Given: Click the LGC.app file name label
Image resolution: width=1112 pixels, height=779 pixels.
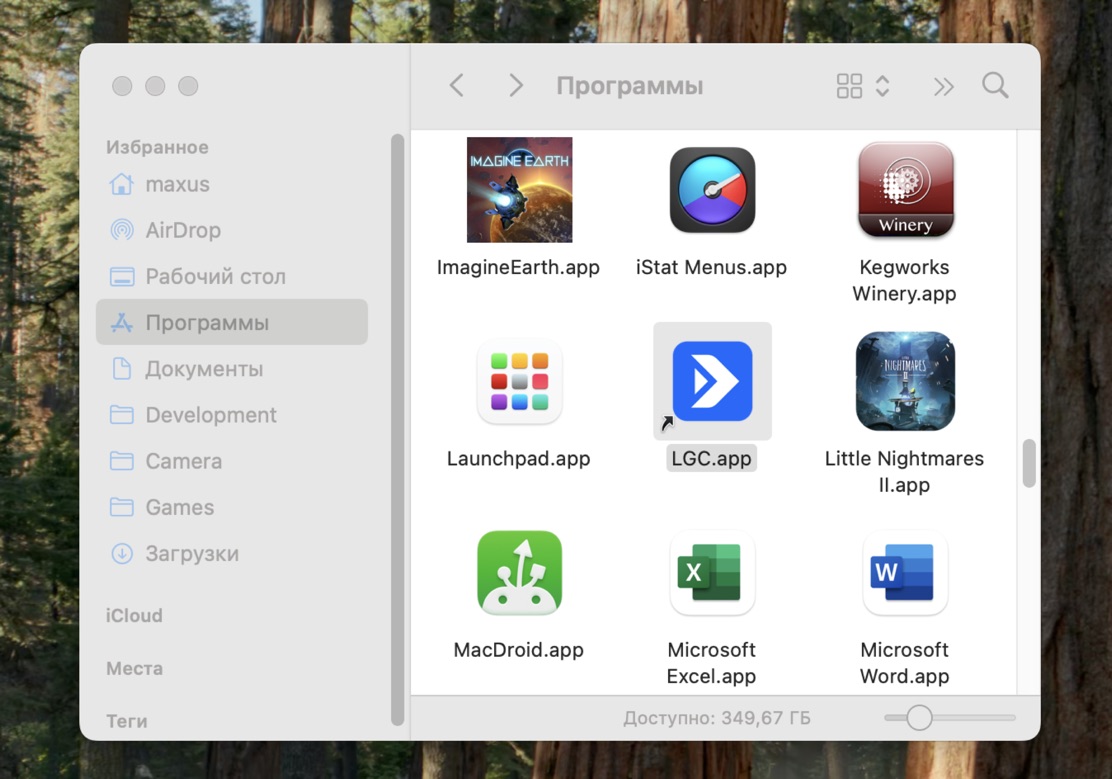Looking at the screenshot, I should pos(711,459).
